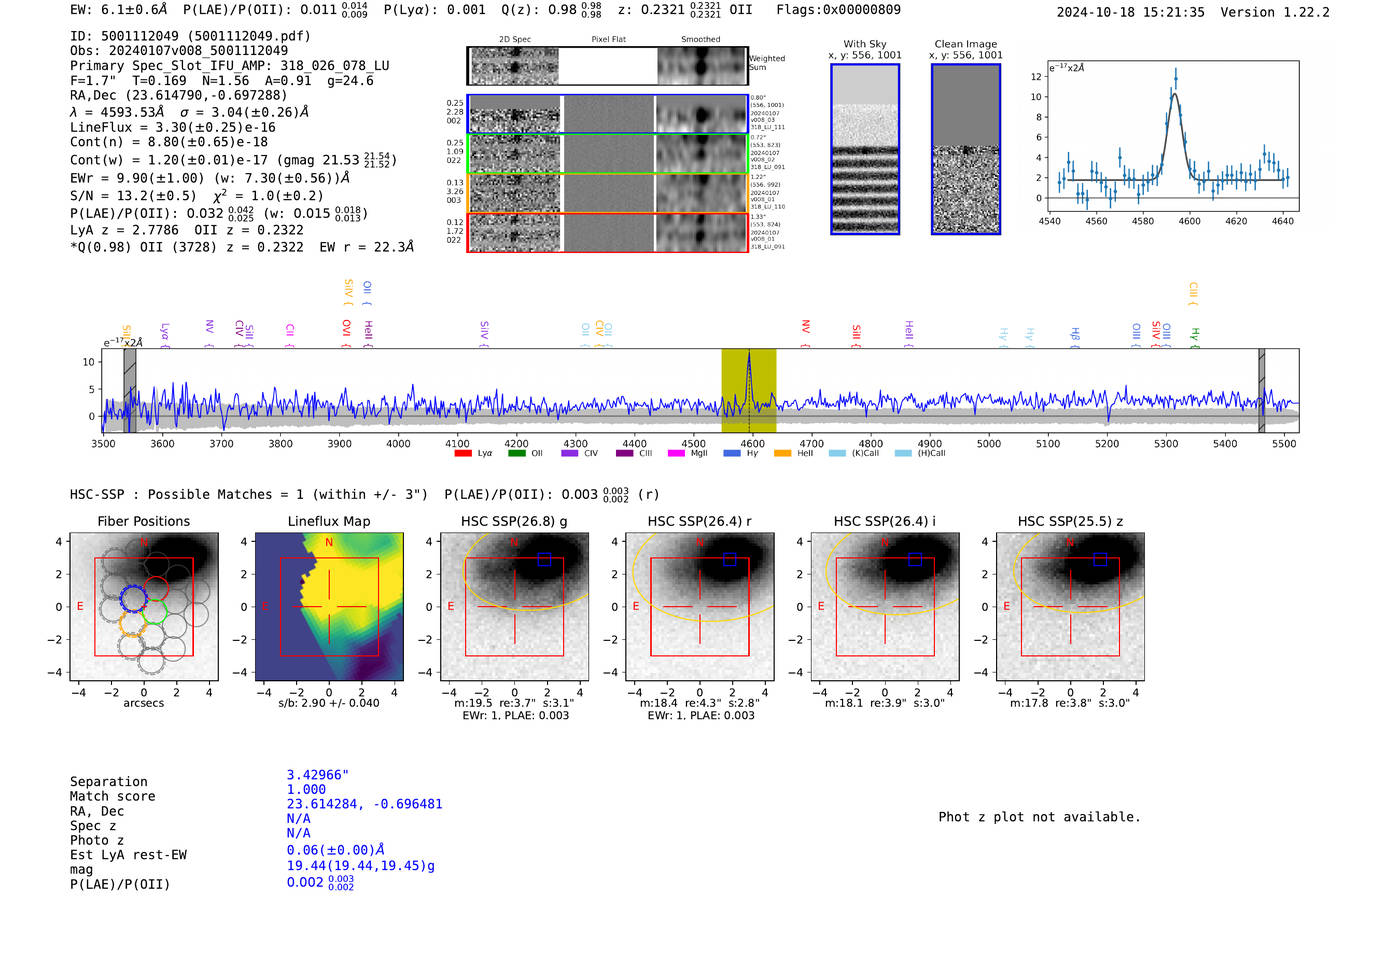Click the Obs: 20240107v008_5001112049 line
Viewport: 1400px width, 953px height.
(x=179, y=50)
